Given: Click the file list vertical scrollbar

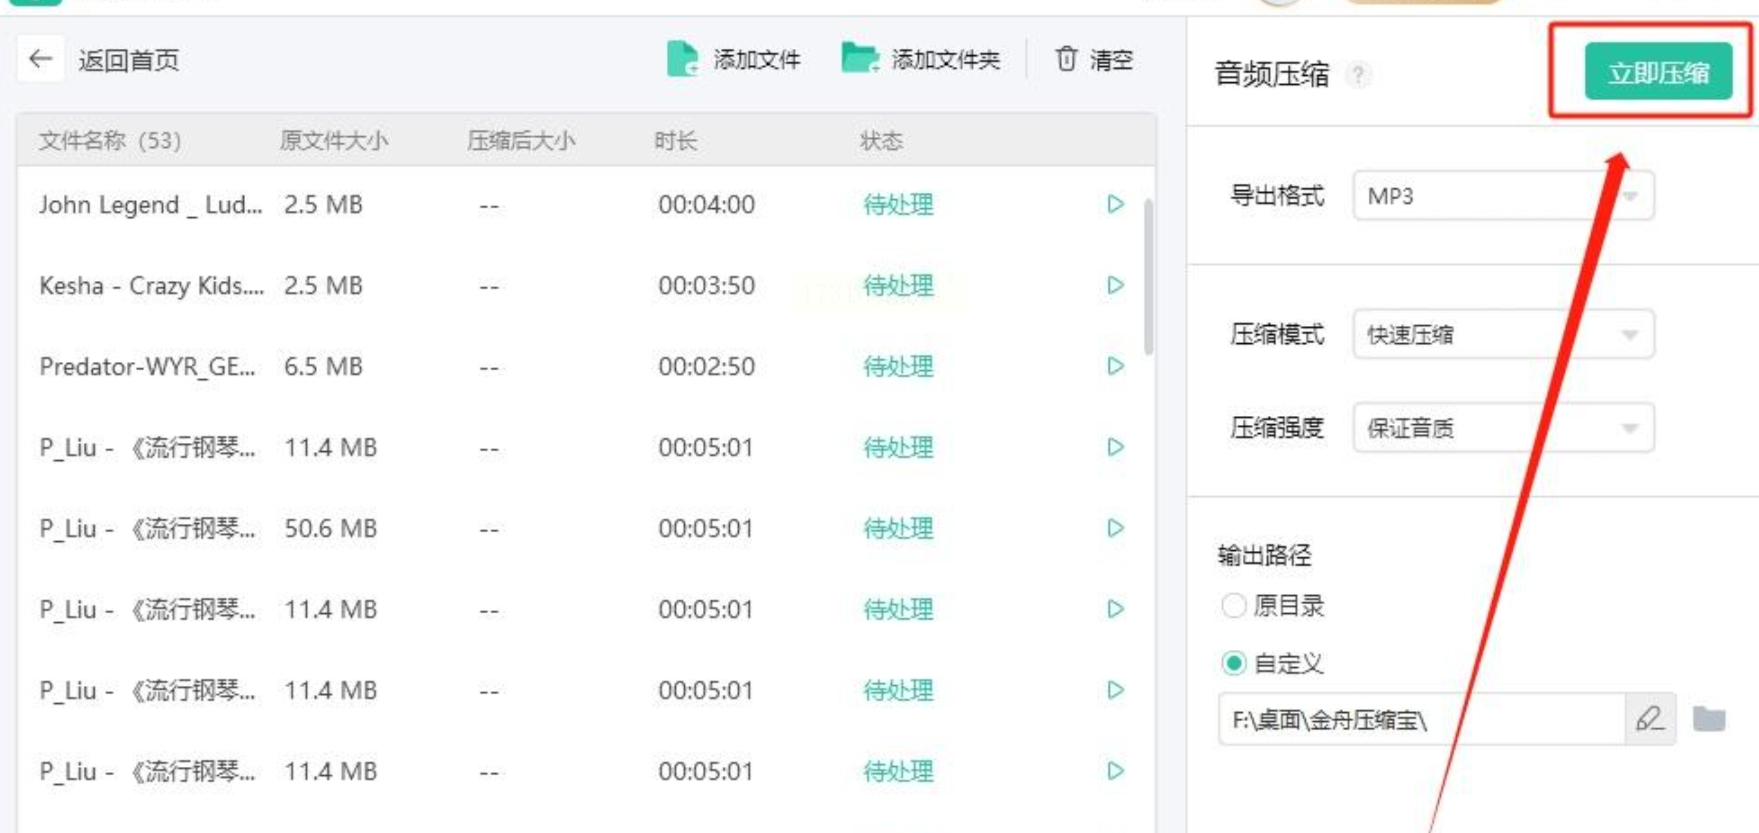Looking at the screenshot, I should point(1148,277).
